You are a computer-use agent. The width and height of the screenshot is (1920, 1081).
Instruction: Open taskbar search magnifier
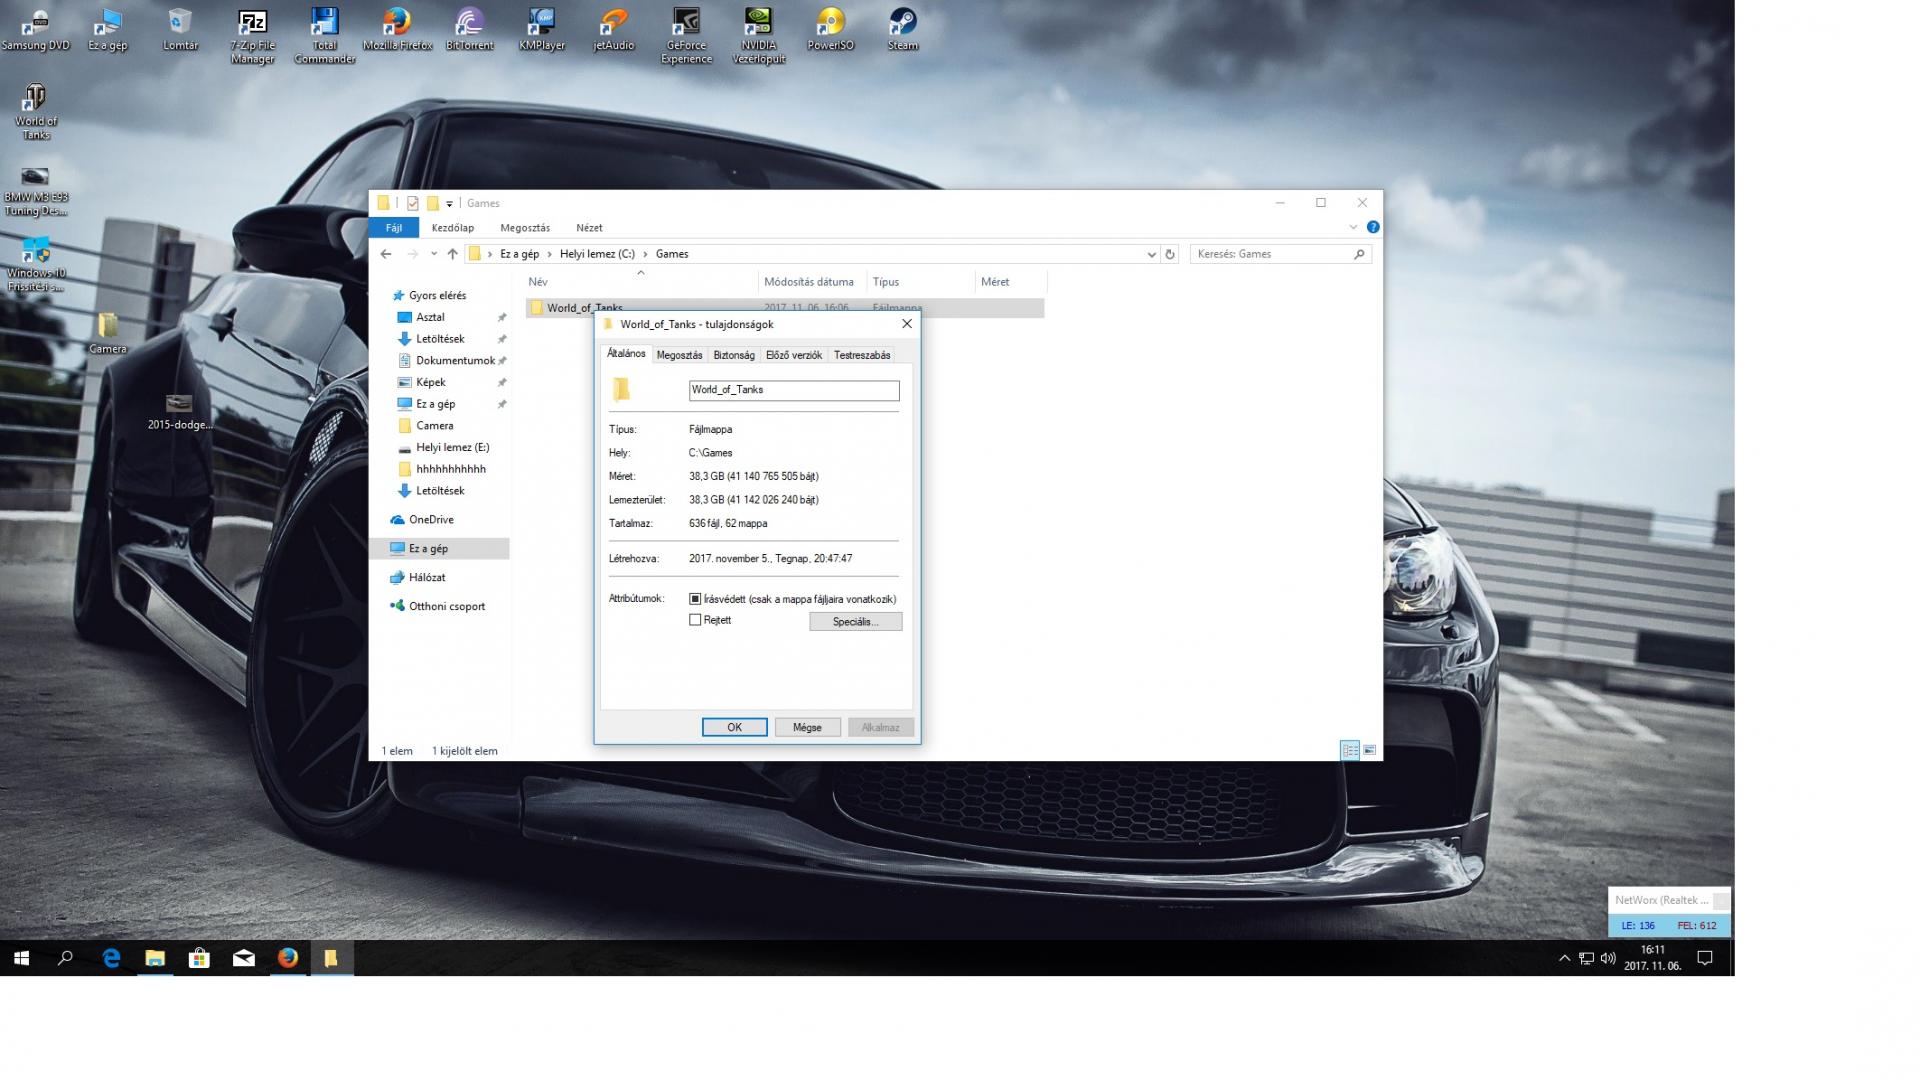pos(65,958)
